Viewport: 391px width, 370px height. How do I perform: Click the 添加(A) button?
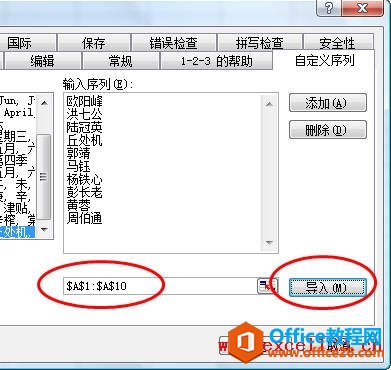point(328,103)
